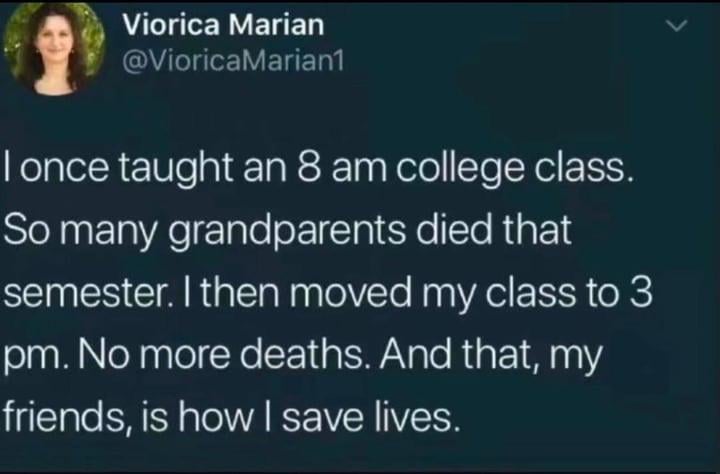This screenshot has width=720, height=474.
Task: Click the @VioricaMarian1 handle
Action: coord(232,60)
